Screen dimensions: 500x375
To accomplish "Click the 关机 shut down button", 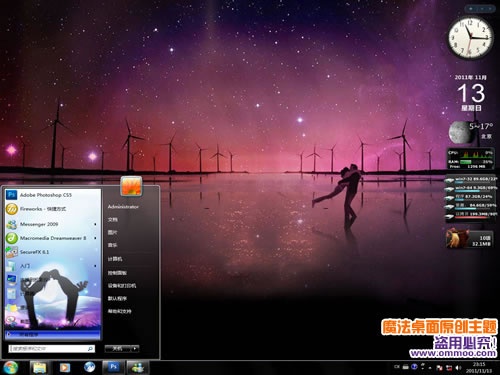I will tap(117, 349).
